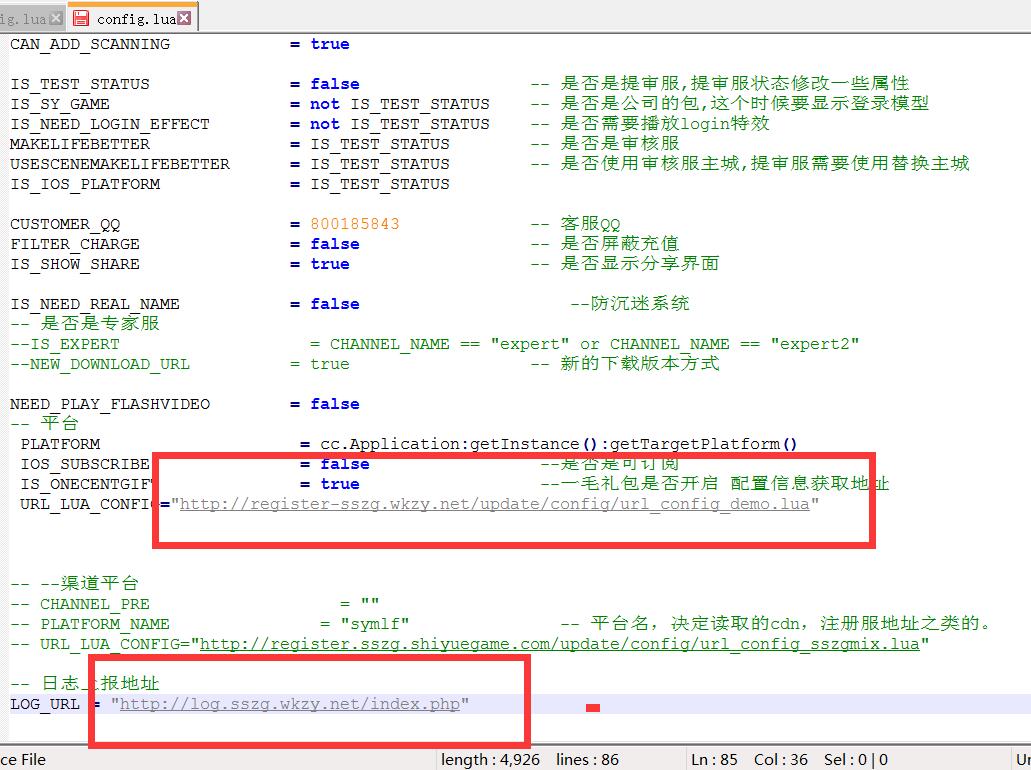Click the true value of IS_SHOW_SHARE
The image size is (1031, 770).
(330, 264)
